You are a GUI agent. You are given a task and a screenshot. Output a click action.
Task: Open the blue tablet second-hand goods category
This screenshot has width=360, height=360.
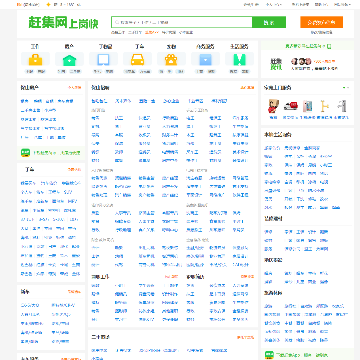[x=103, y=60]
